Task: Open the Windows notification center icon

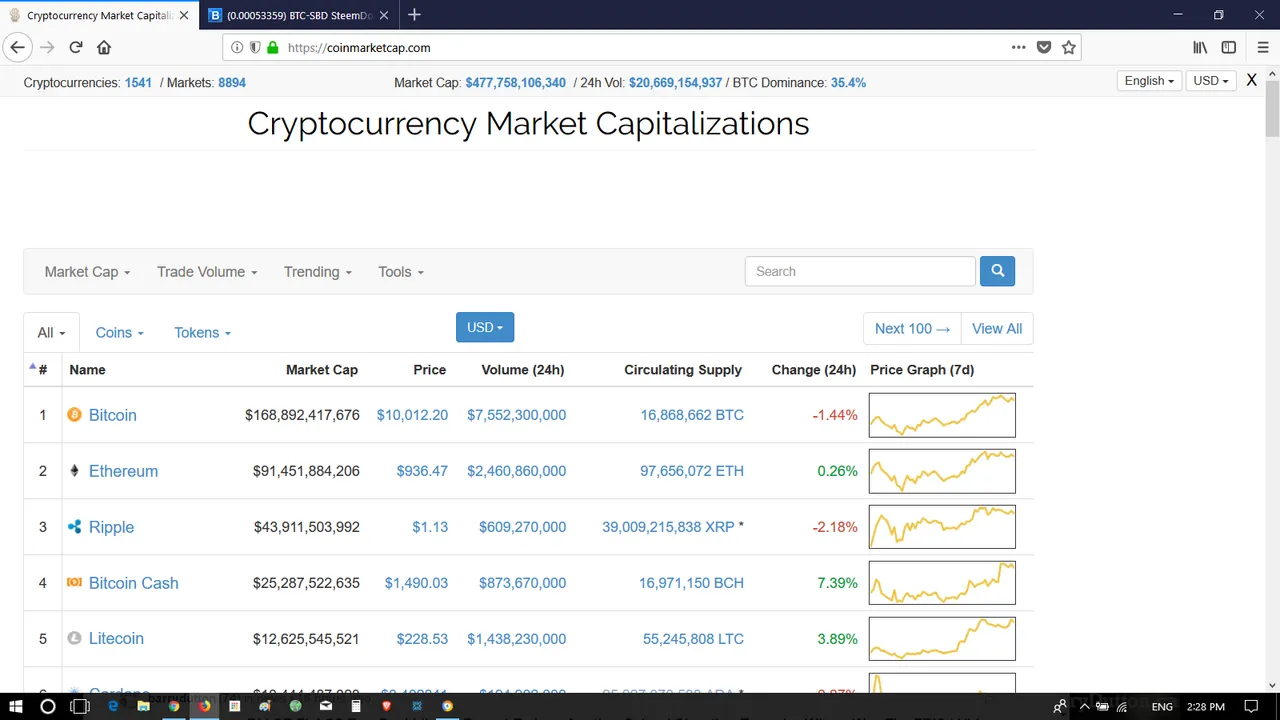Action: pyautogui.click(x=1251, y=706)
